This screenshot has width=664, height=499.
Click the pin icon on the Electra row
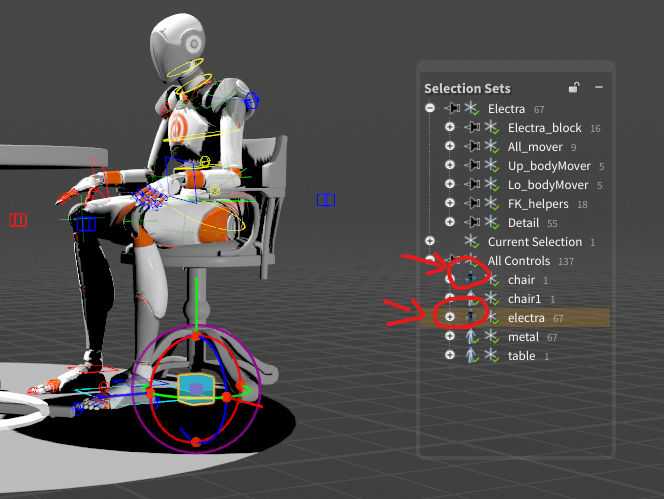(452, 108)
